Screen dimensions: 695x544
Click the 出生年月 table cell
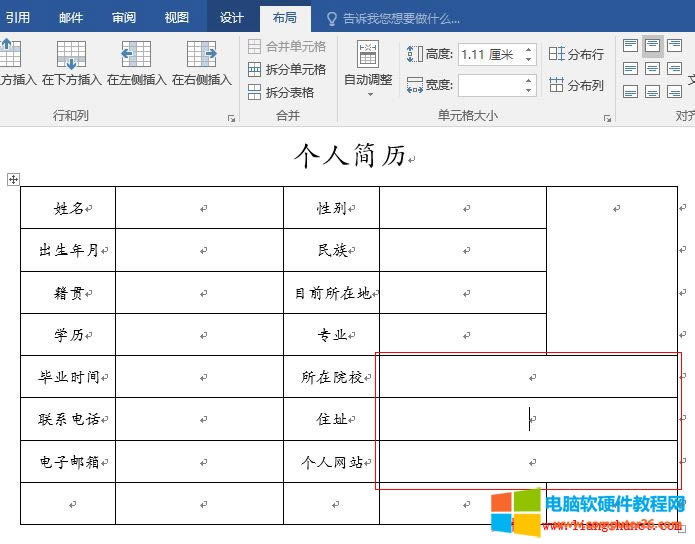[68, 250]
